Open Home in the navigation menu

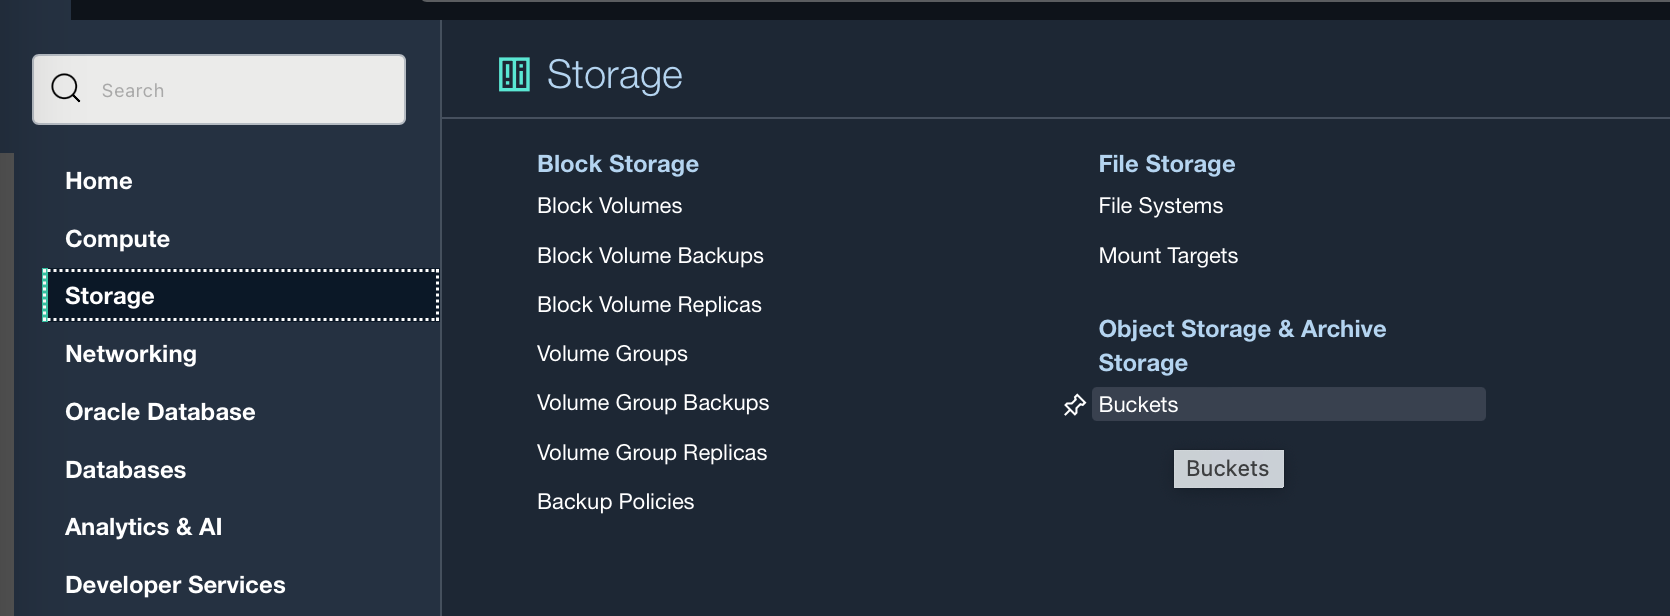pos(99,181)
